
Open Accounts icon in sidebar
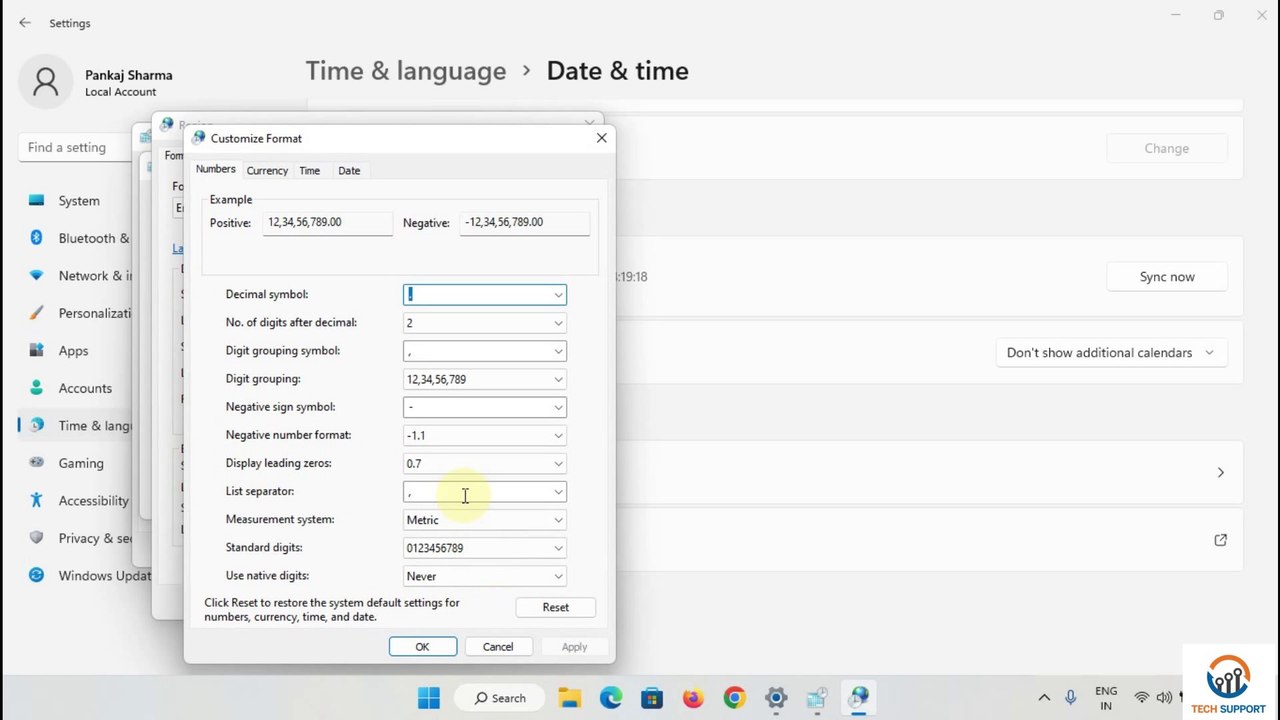(x=37, y=388)
